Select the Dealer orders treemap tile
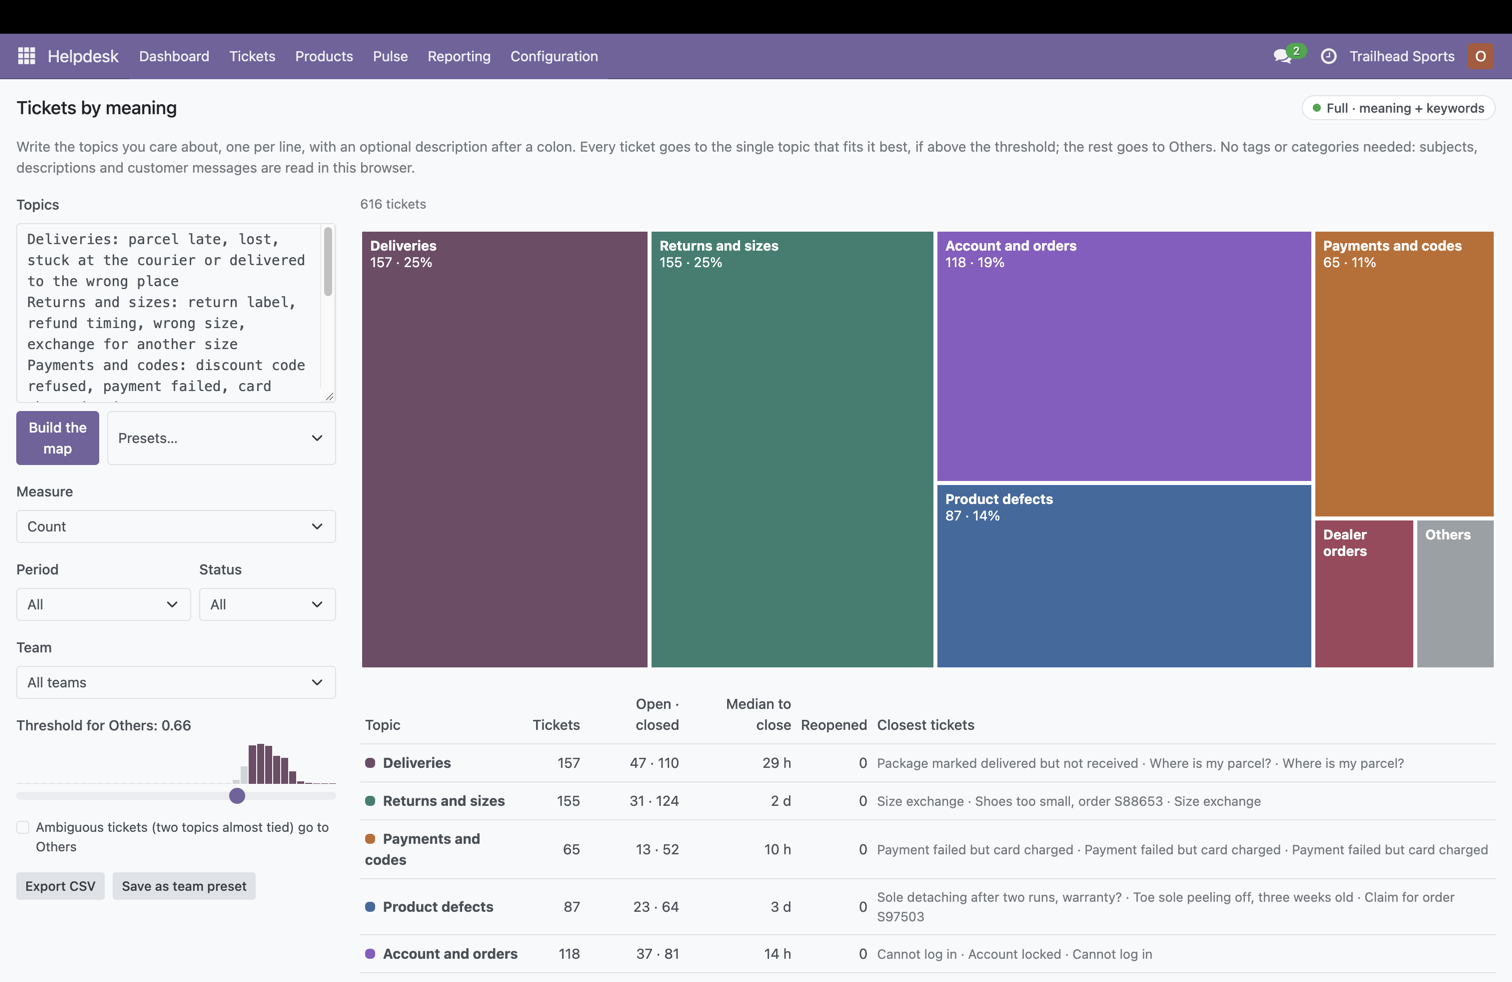Screen dimensions: 1512x982 pos(1364,594)
